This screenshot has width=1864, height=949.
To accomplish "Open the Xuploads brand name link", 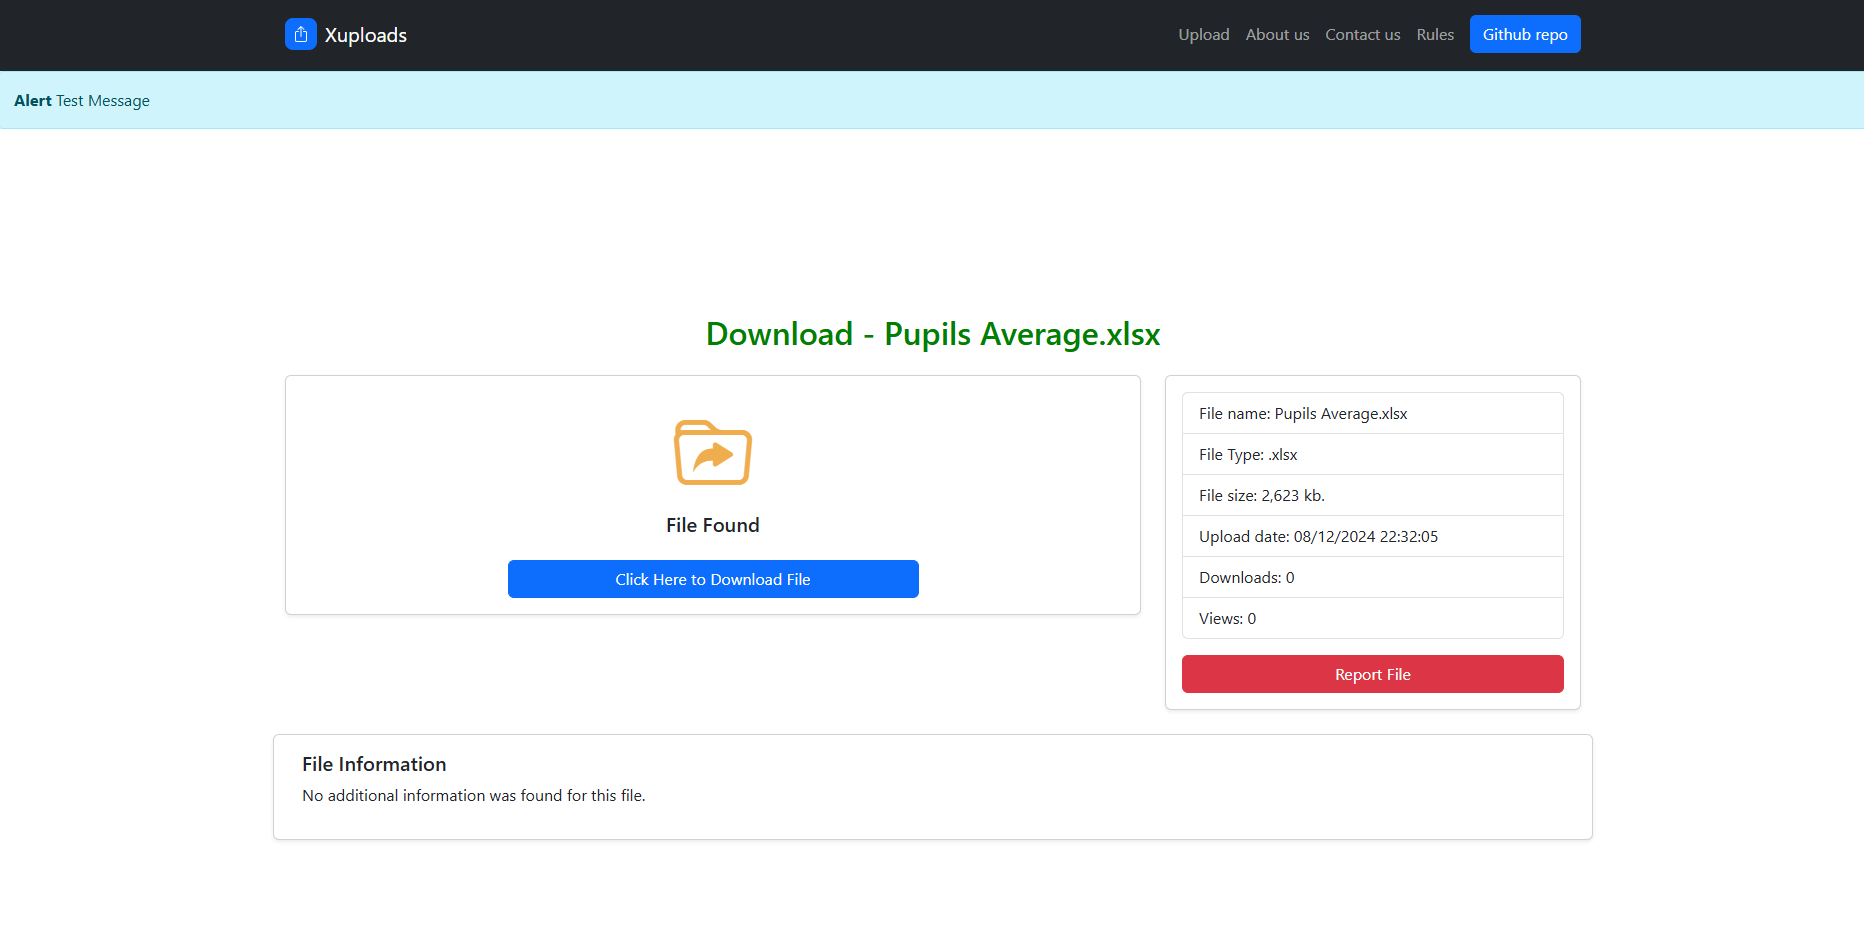I will click(365, 35).
